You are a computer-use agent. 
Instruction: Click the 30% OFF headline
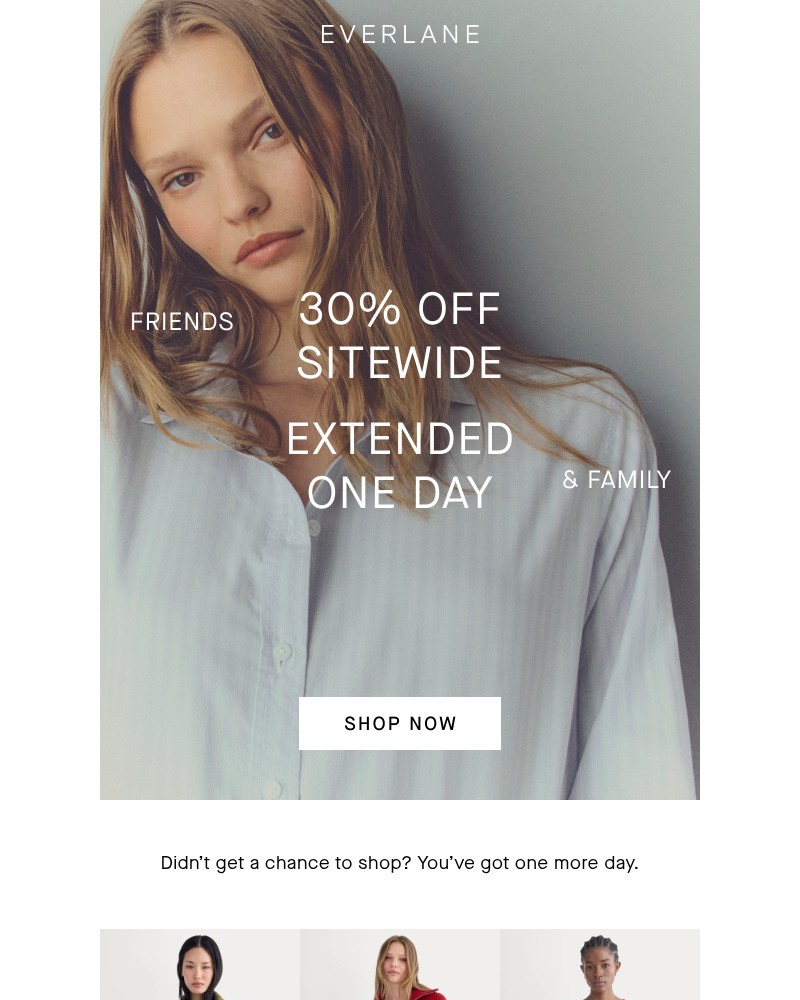click(x=399, y=309)
